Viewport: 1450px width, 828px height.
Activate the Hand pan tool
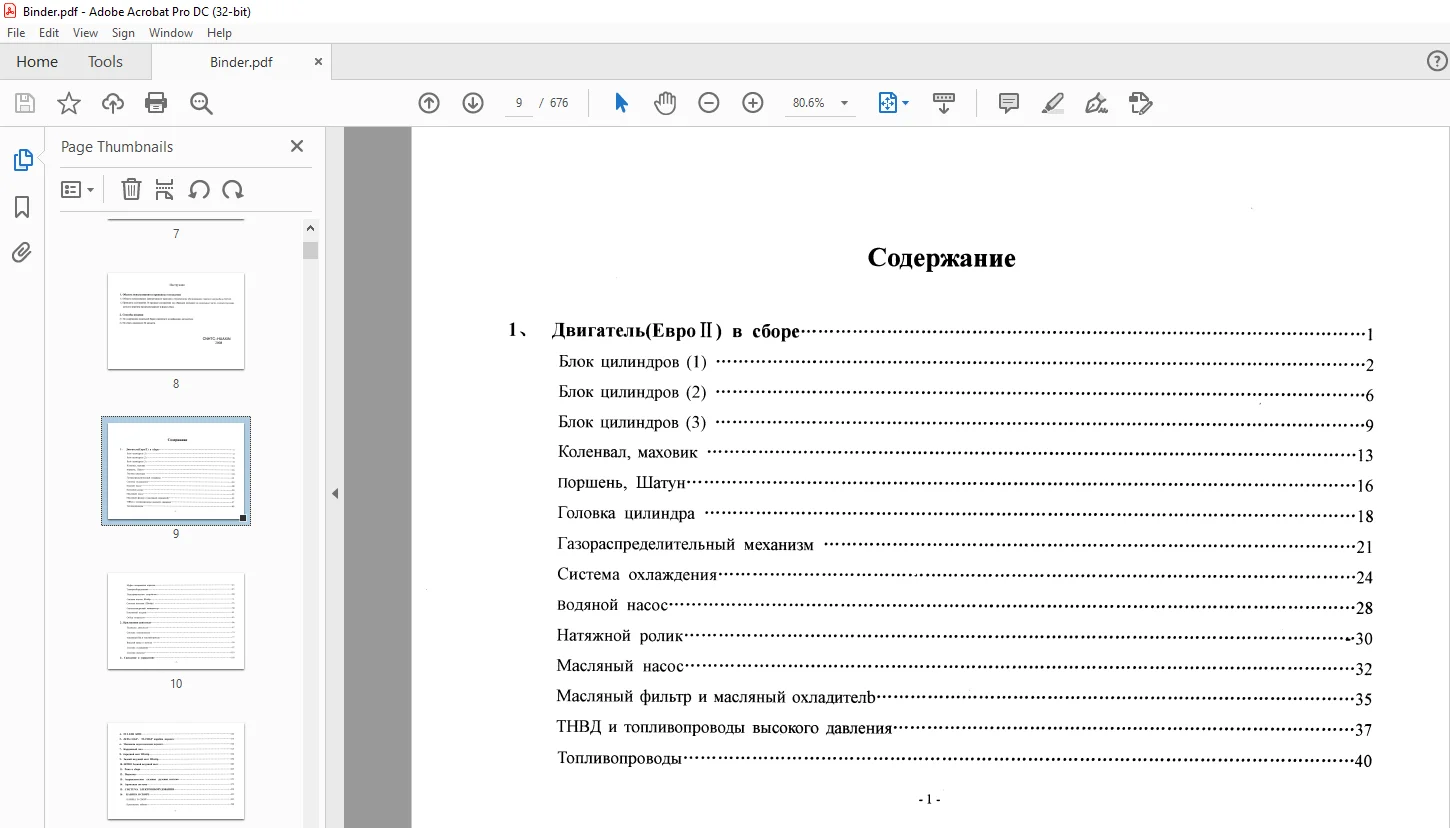[665, 103]
